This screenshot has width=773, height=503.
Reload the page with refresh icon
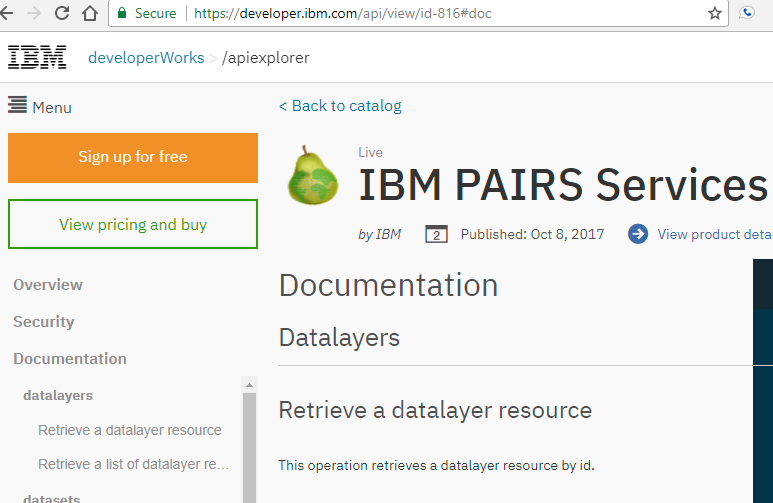pos(62,13)
